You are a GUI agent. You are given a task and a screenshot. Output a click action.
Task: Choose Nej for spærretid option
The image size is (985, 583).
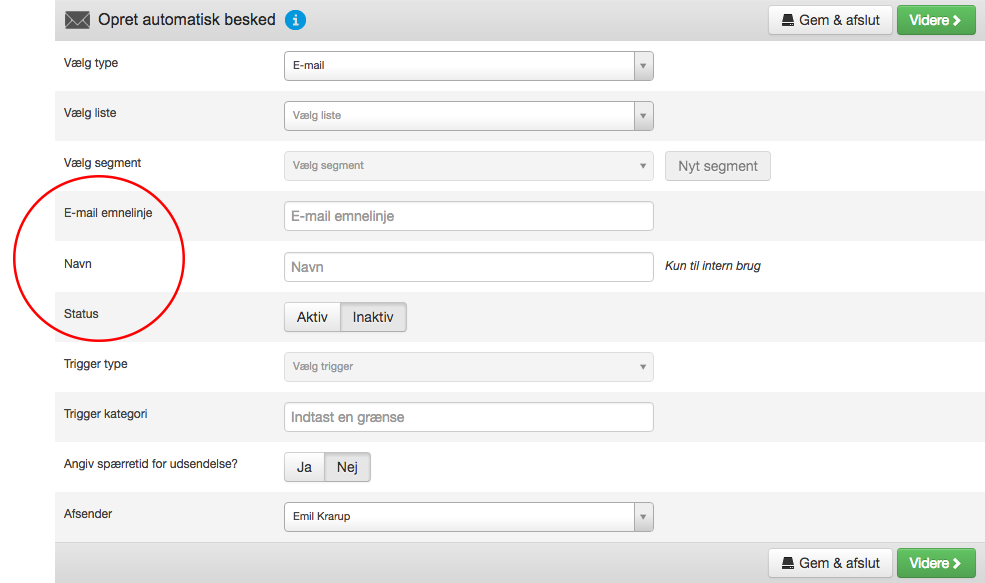(347, 467)
